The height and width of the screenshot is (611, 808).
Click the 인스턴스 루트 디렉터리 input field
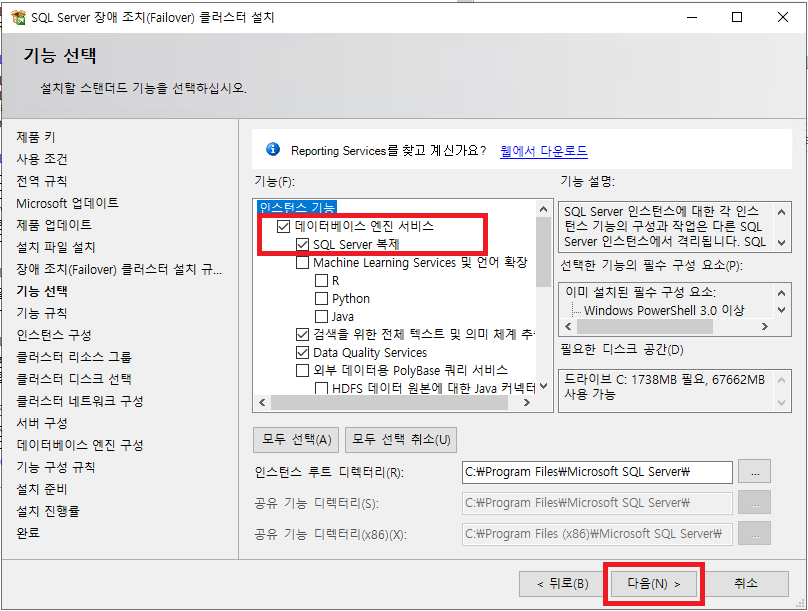597,472
